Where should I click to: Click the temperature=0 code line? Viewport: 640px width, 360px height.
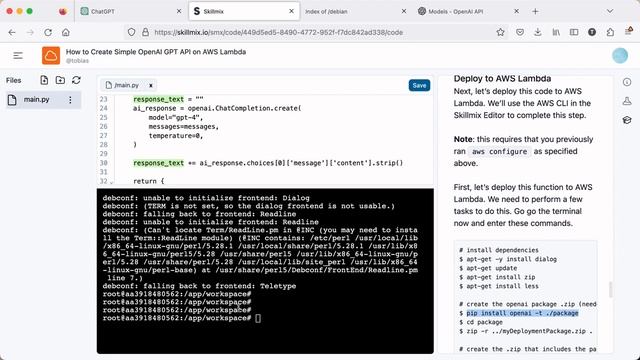point(176,136)
